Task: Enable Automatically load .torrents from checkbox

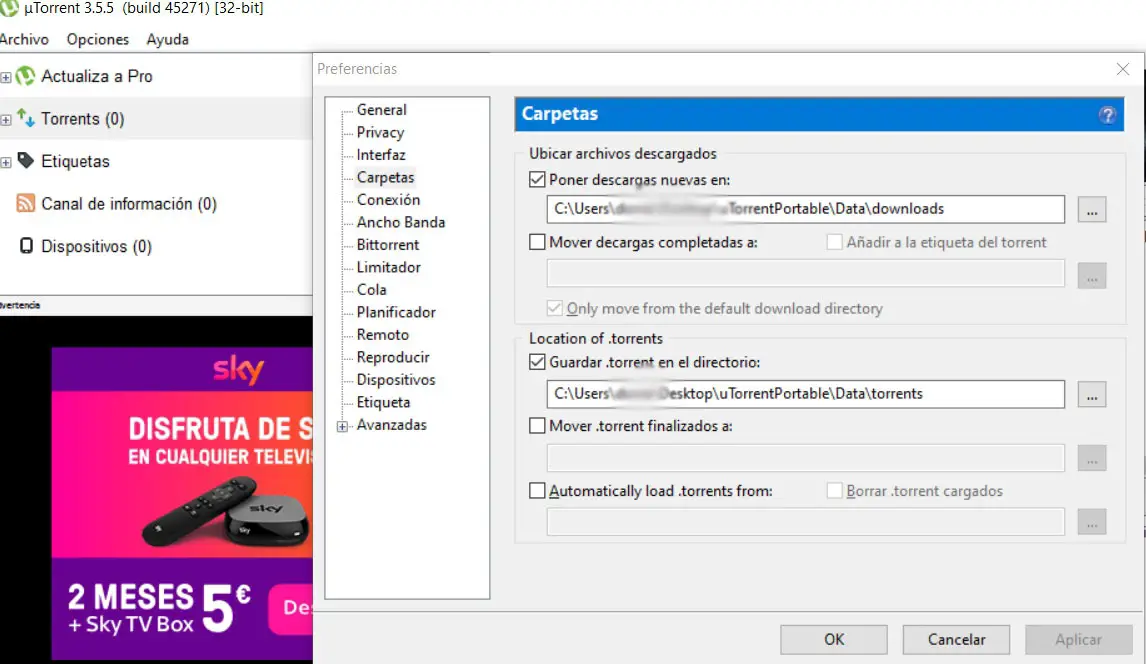Action: pos(537,491)
